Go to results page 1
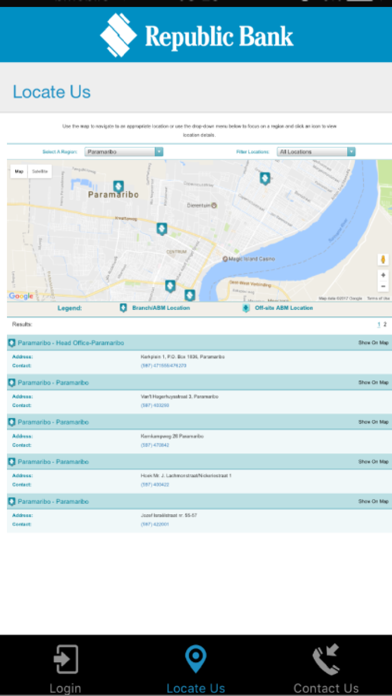The width and height of the screenshot is (392, 696). (379, 324)
